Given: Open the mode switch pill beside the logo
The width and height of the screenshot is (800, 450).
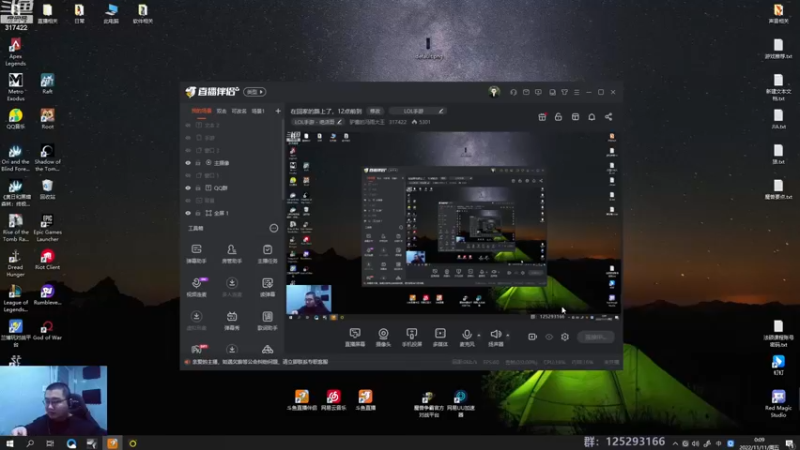Looking at the screenshot, I should [x=255, y=92].
